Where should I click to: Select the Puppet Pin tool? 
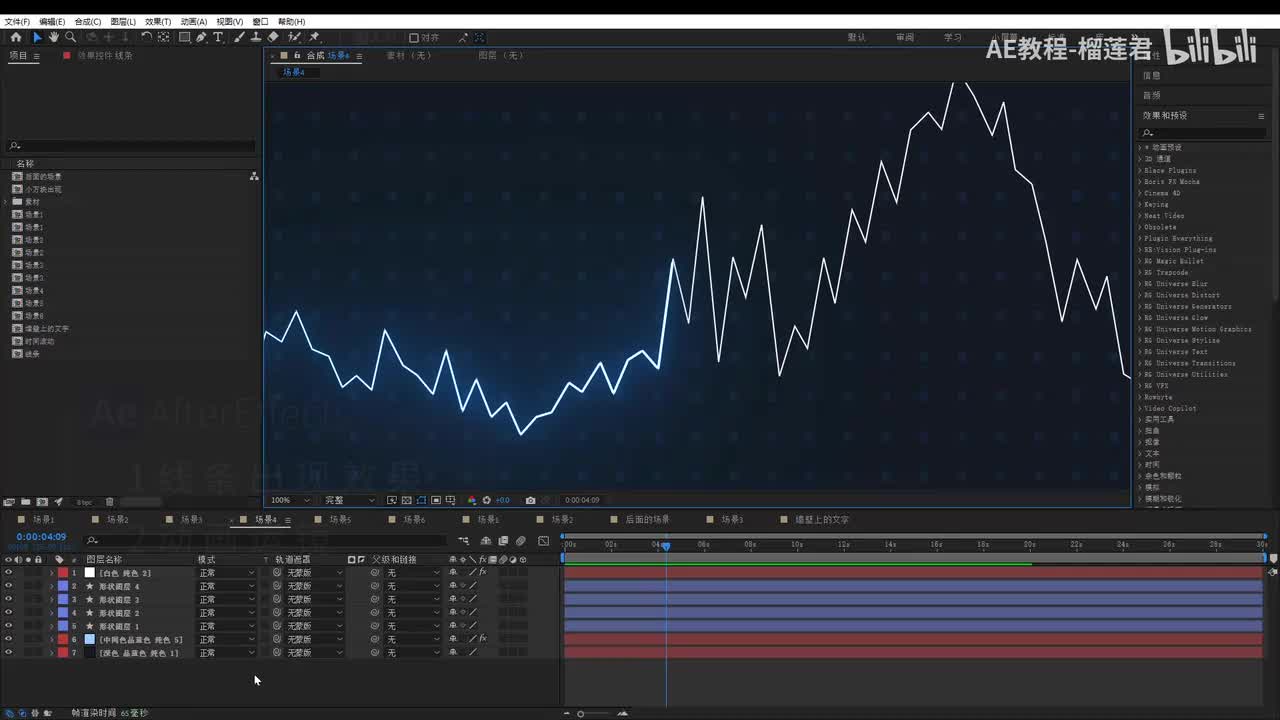pyautogui.click(x=314, y=37)
